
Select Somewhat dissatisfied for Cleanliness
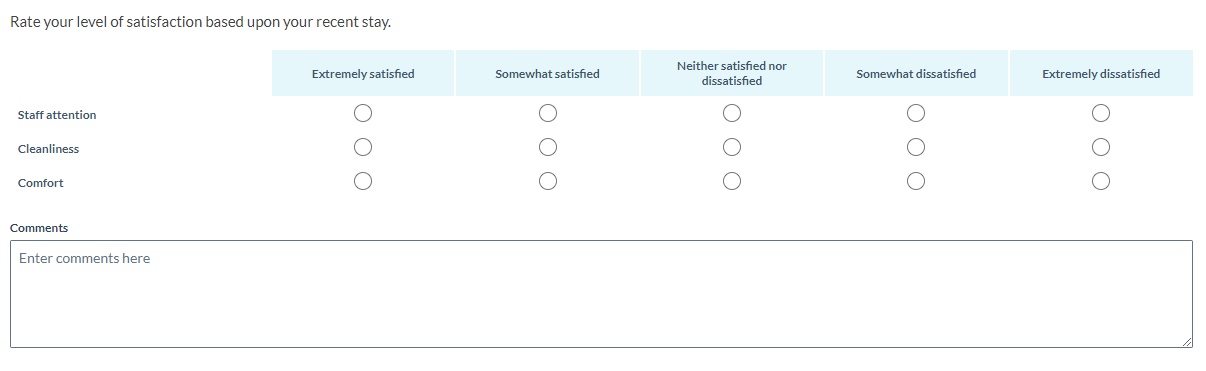(x=916, y=148)
